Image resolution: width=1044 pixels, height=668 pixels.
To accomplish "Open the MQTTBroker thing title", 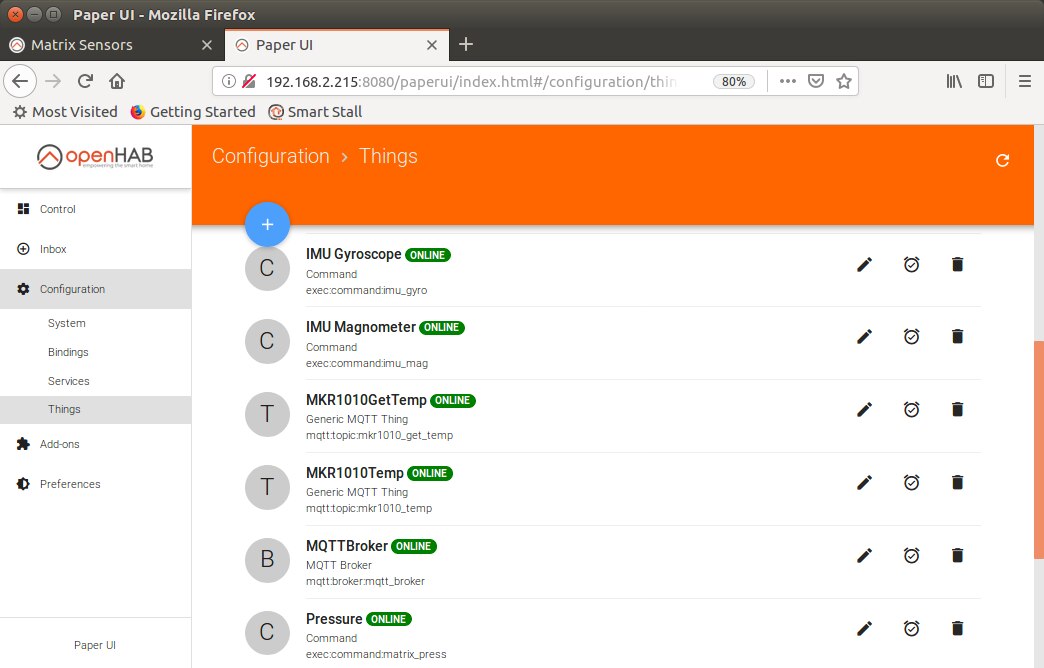I will [x=347, y=546].
